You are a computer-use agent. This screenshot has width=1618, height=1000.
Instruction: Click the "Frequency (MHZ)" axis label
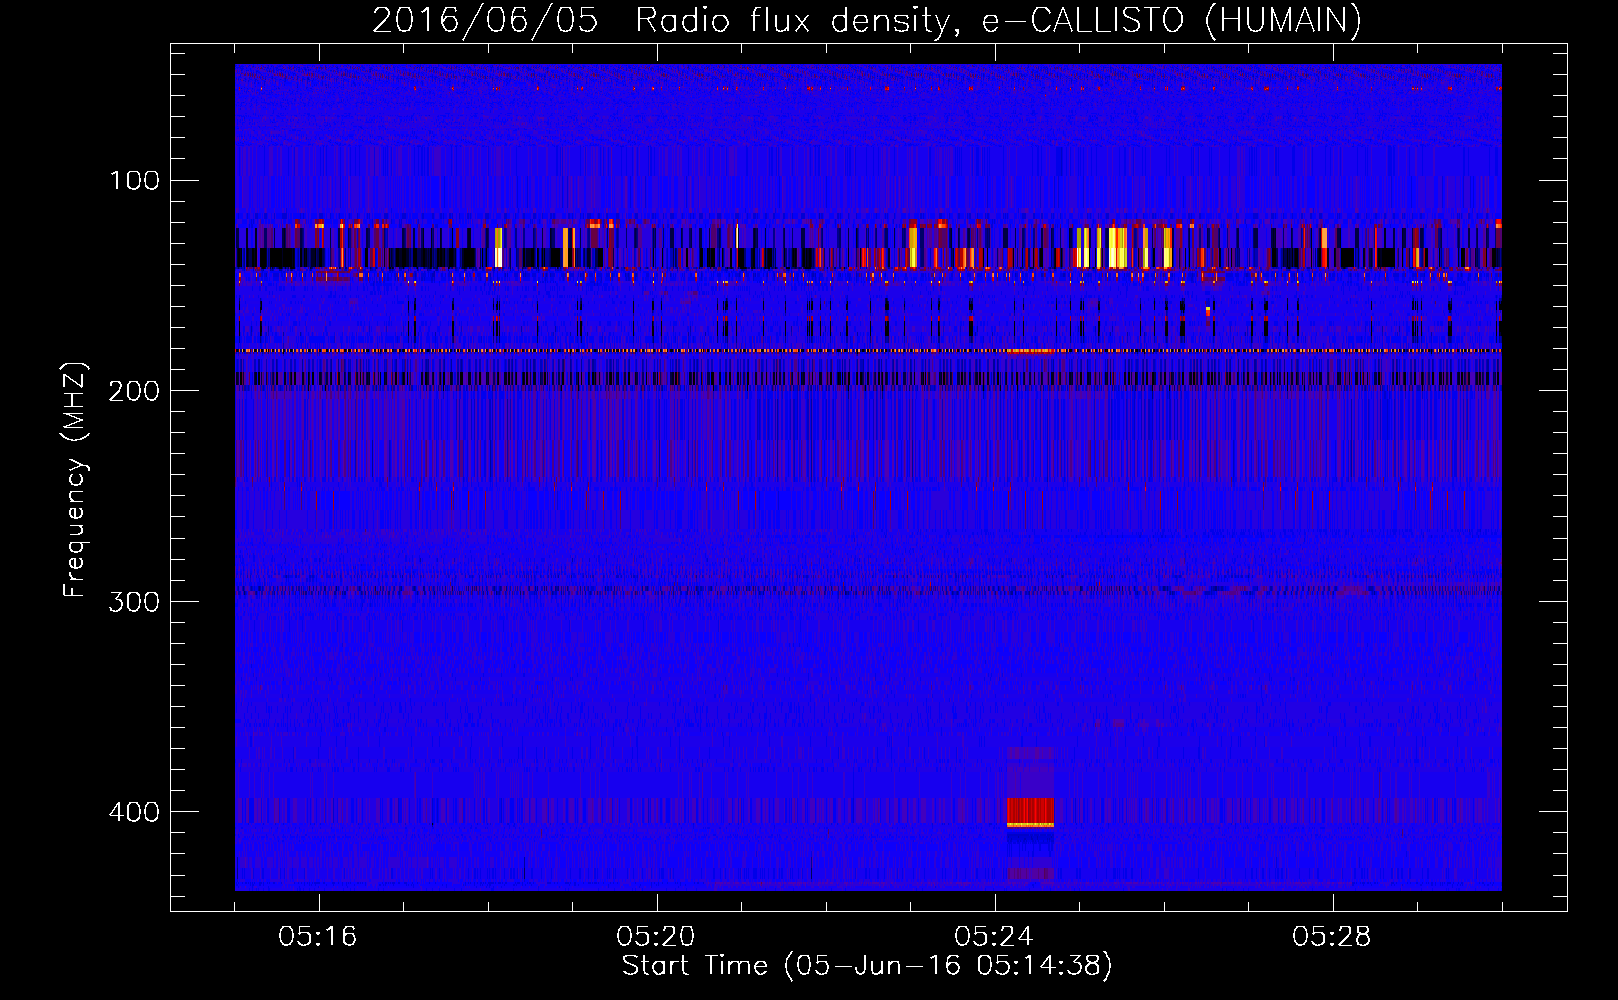pyautogui.click(x=75, y=480)
